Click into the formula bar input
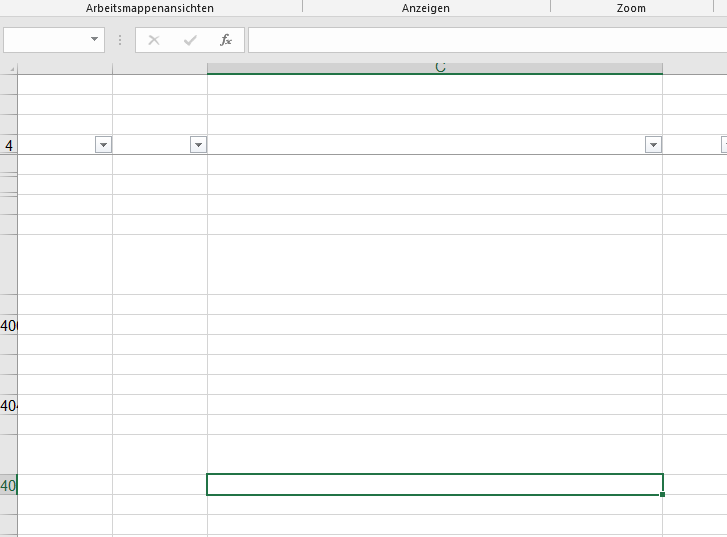Screen dimensions: 727x537 click(486, 40)
